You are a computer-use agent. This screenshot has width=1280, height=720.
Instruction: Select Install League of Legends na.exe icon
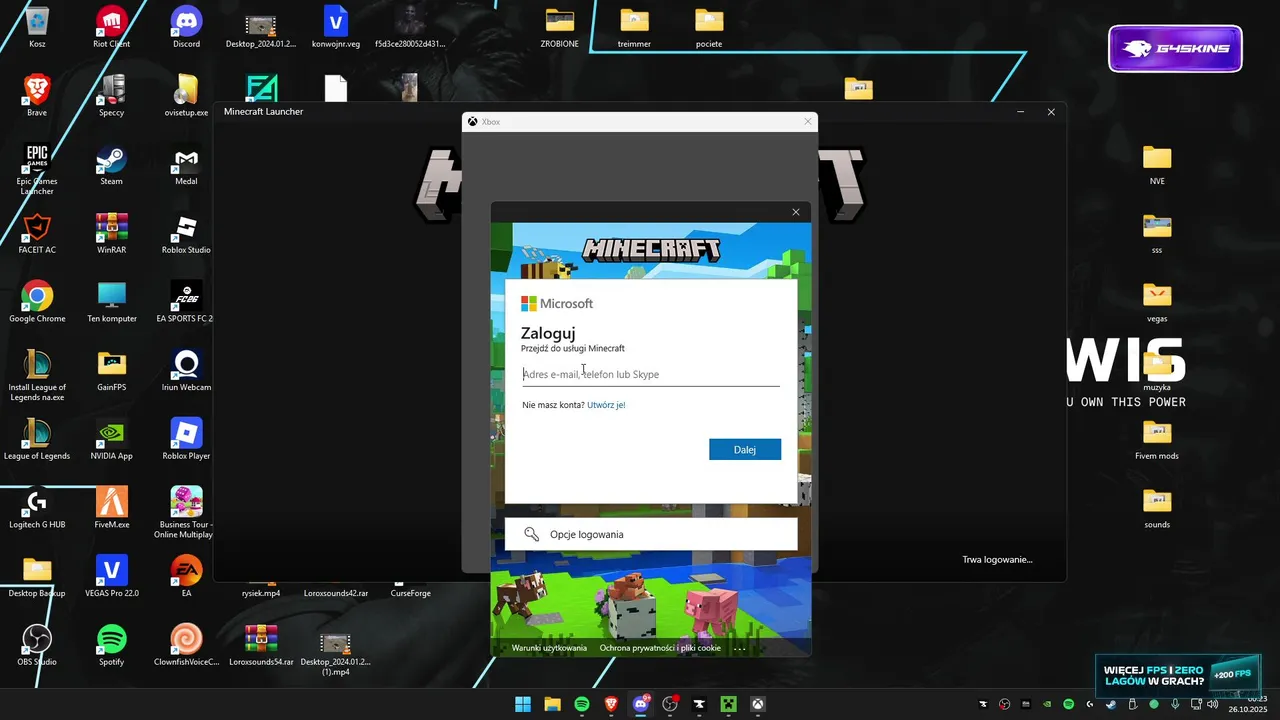(x=37, y=375)
